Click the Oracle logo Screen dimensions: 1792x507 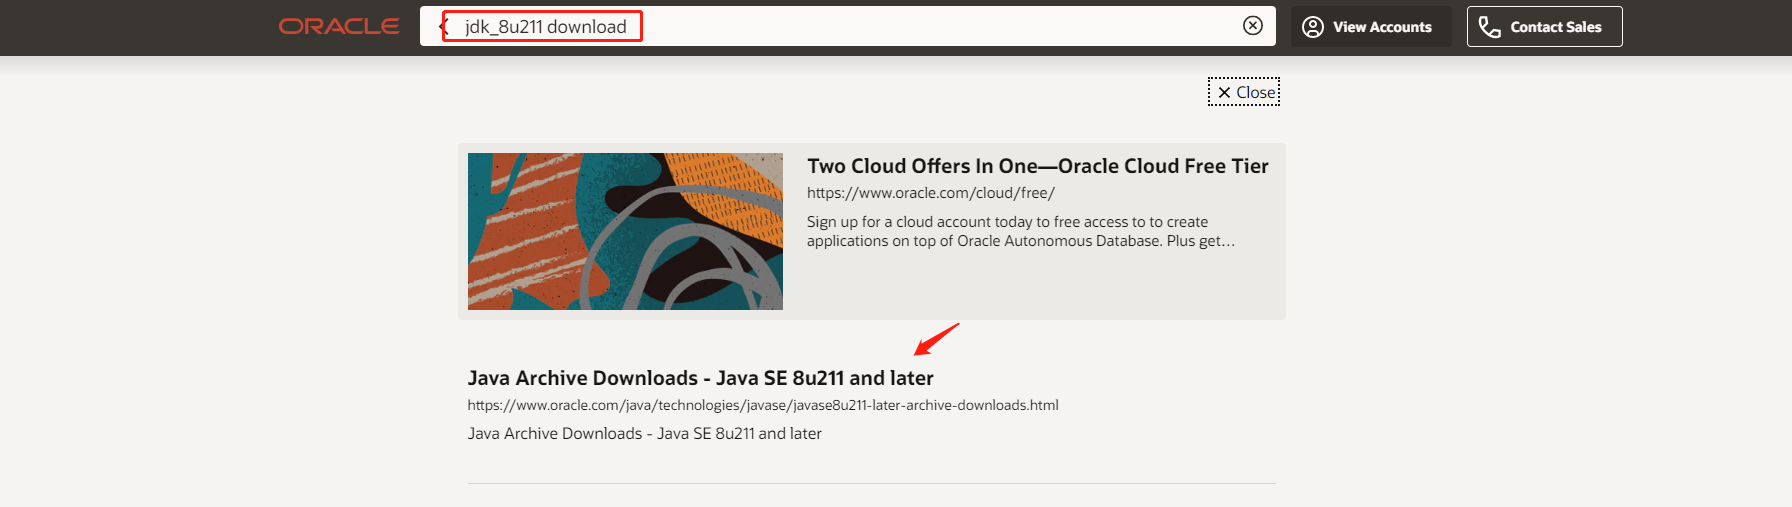339,27
